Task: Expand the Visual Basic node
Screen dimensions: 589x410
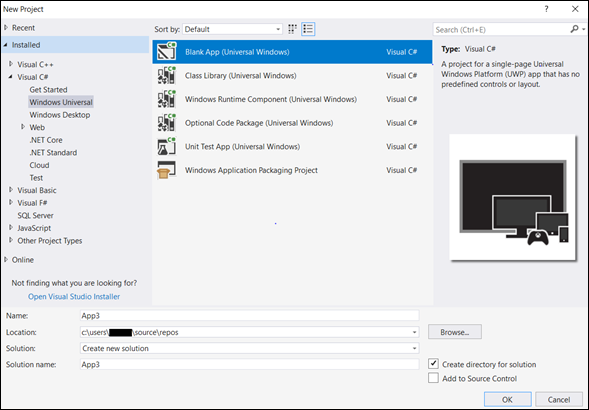Action: click(x=11, y=190)
